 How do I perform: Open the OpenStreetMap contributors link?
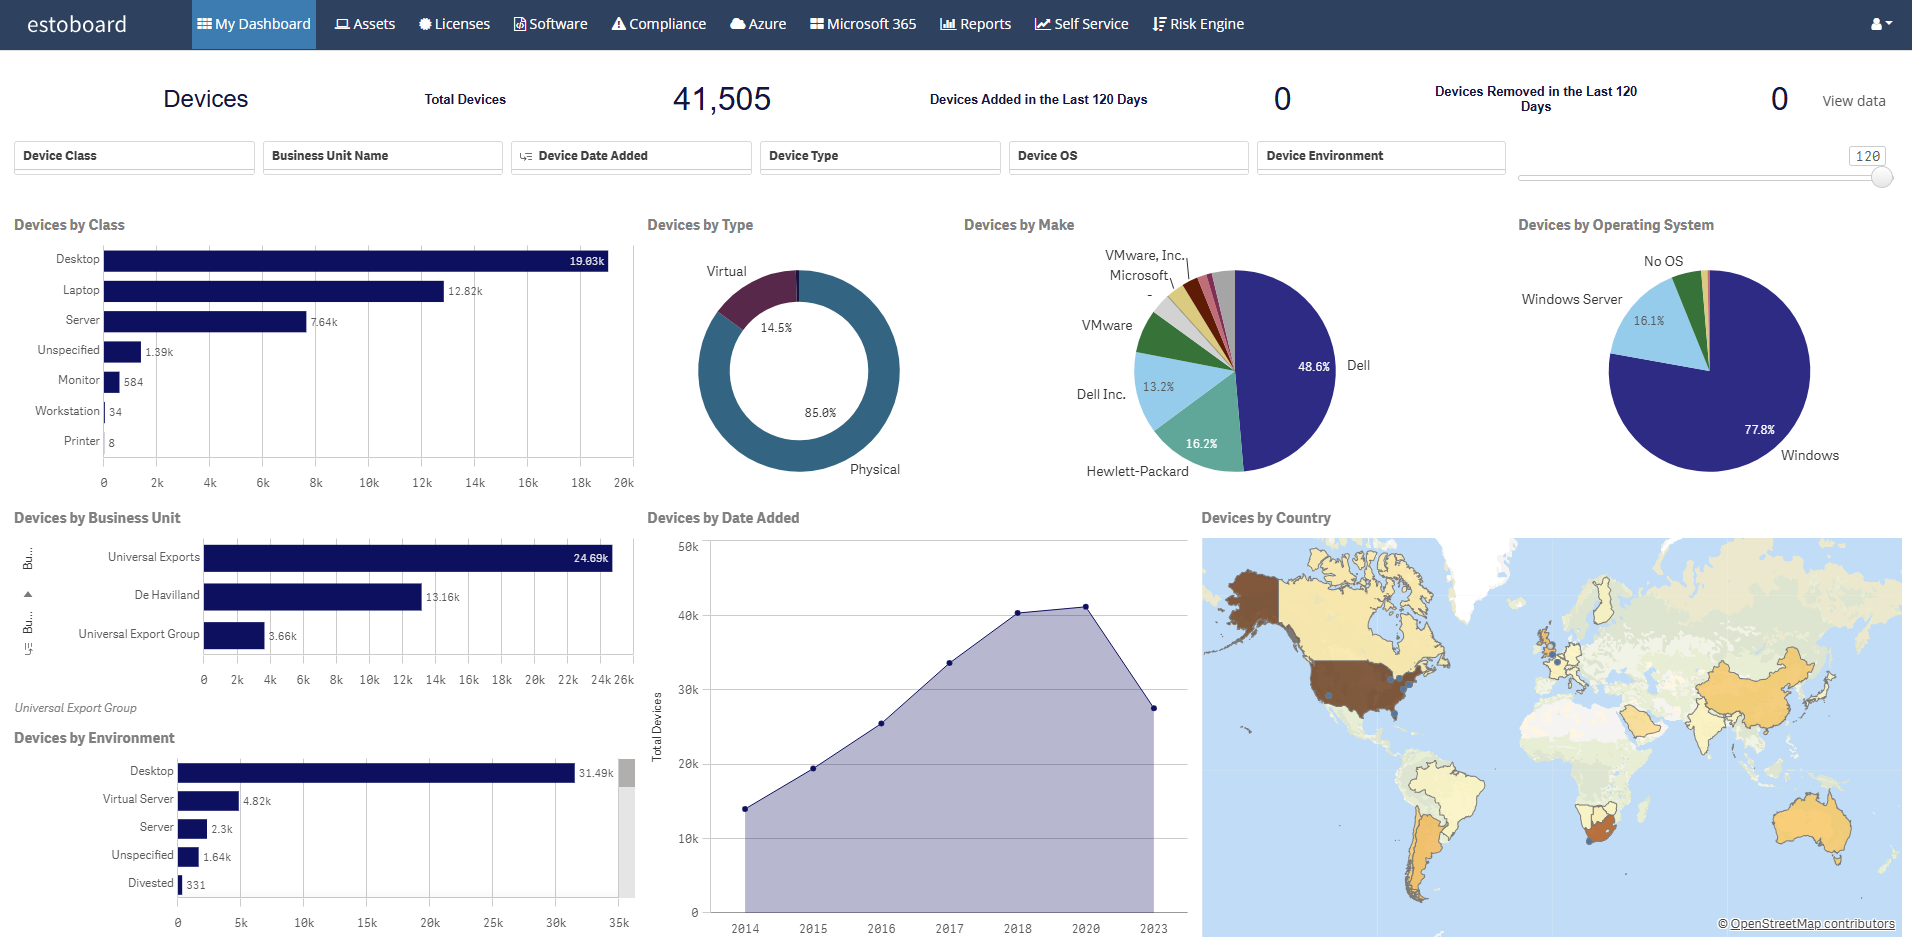1812,924
